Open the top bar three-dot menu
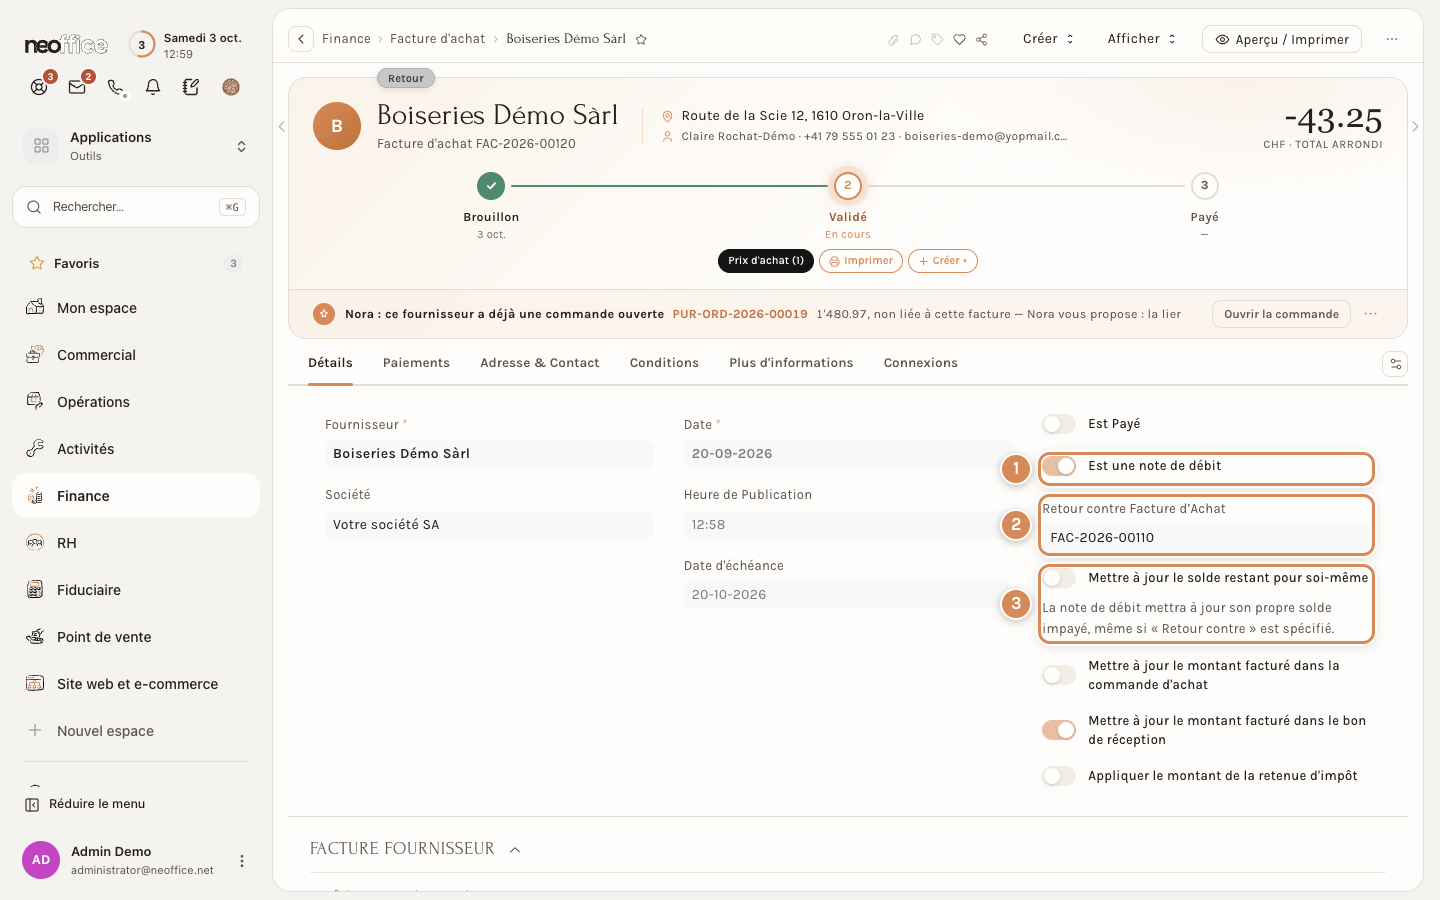1440x900 pixels. 1392,39
